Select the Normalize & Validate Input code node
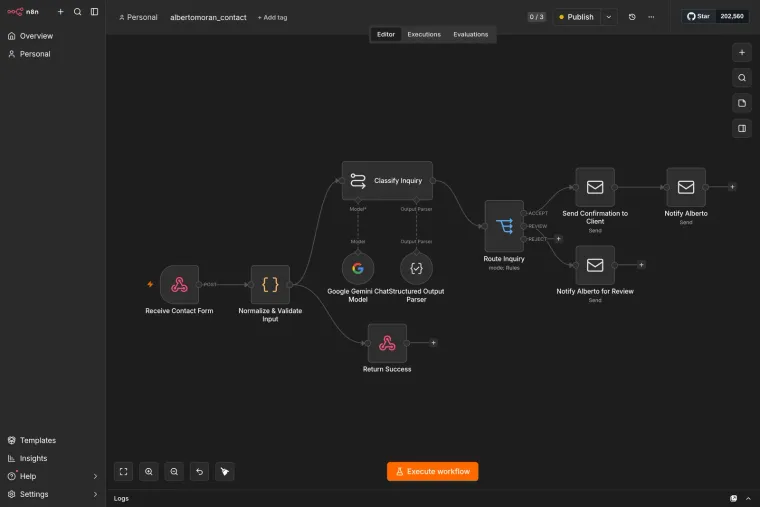Image resolution: width=760 pixels, height=507 pixels. (270, 285)
